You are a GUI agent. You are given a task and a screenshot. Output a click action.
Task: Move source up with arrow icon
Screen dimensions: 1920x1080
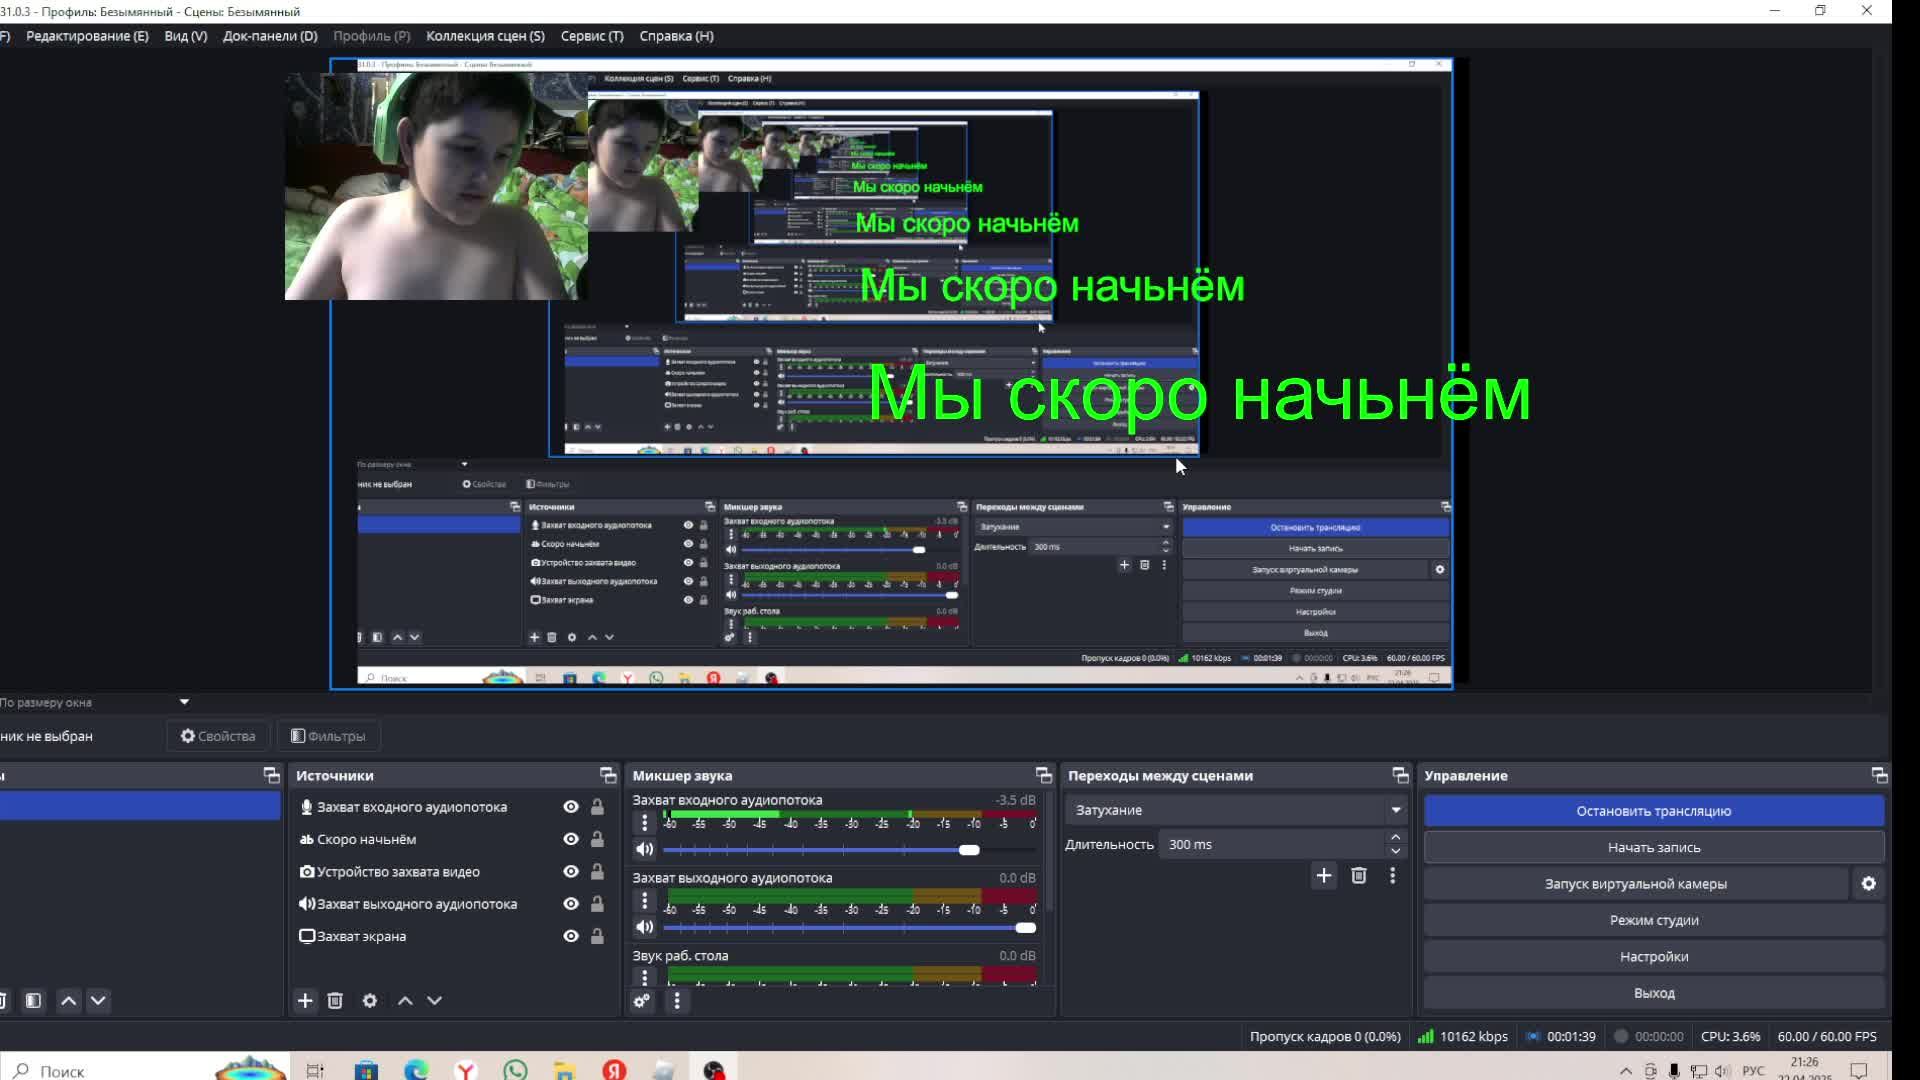click(405, 1001)
